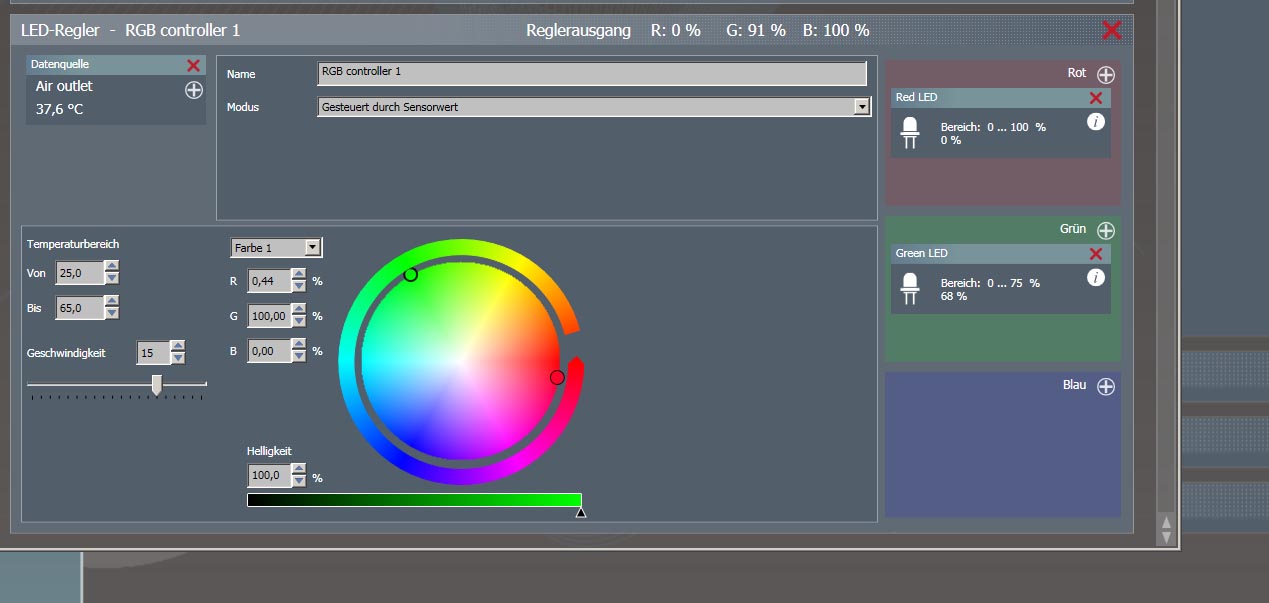The height and width of the screenshot is (603, 1269).
Task: Show info for the Green LED
Action: (1095, 278)
